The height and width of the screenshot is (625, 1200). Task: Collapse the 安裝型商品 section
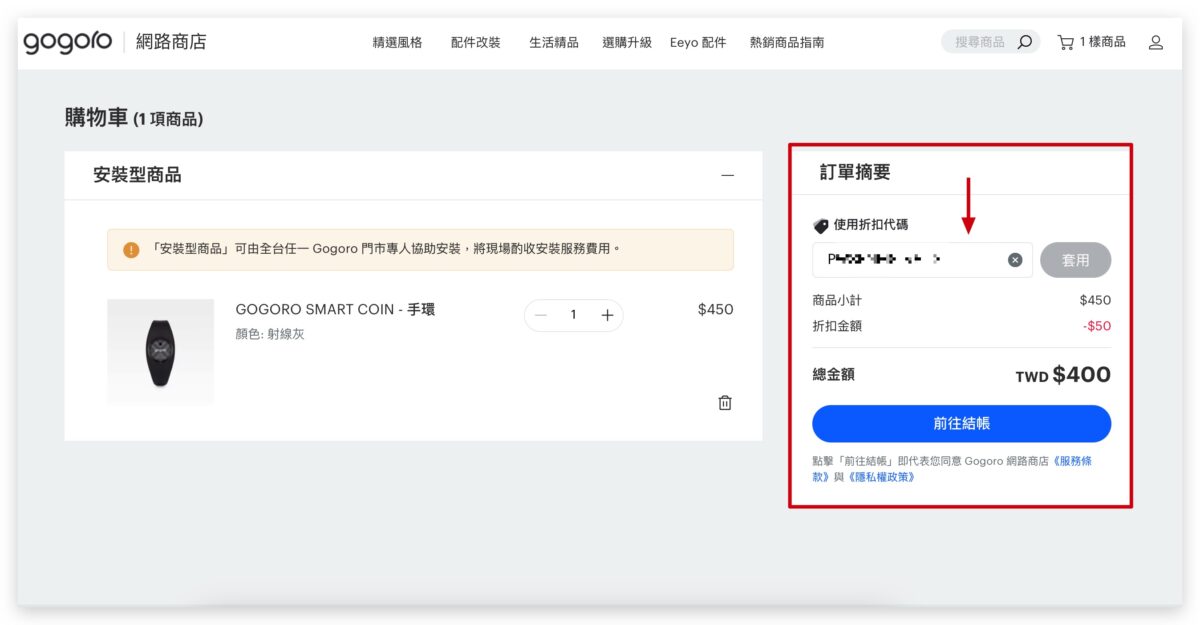pos(727,175)
